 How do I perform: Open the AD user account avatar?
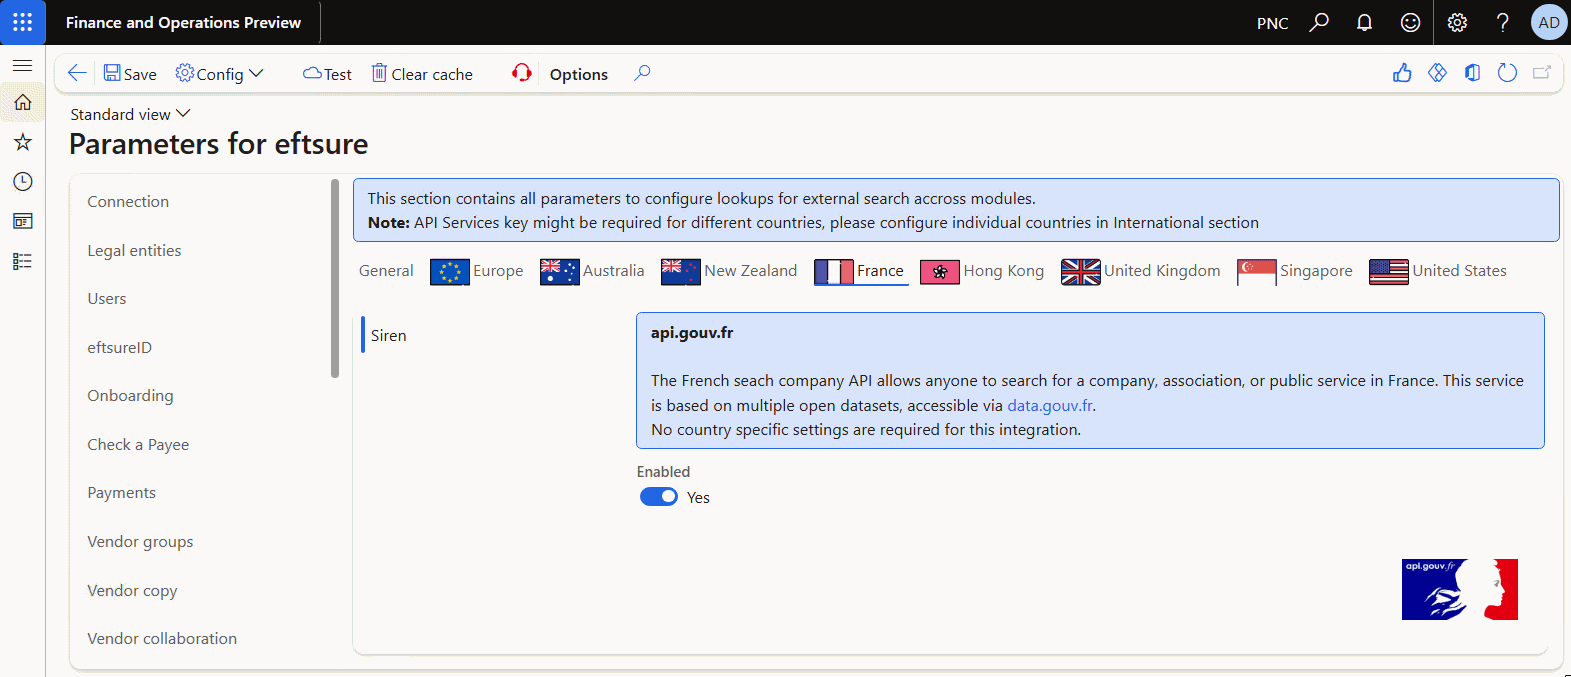1549,22
